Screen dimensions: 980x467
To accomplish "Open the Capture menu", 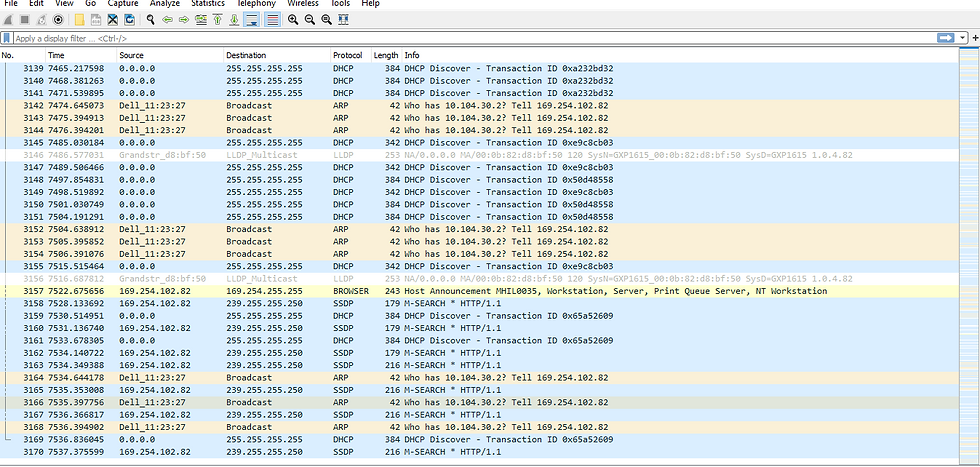I will click(x=122, y=4).
